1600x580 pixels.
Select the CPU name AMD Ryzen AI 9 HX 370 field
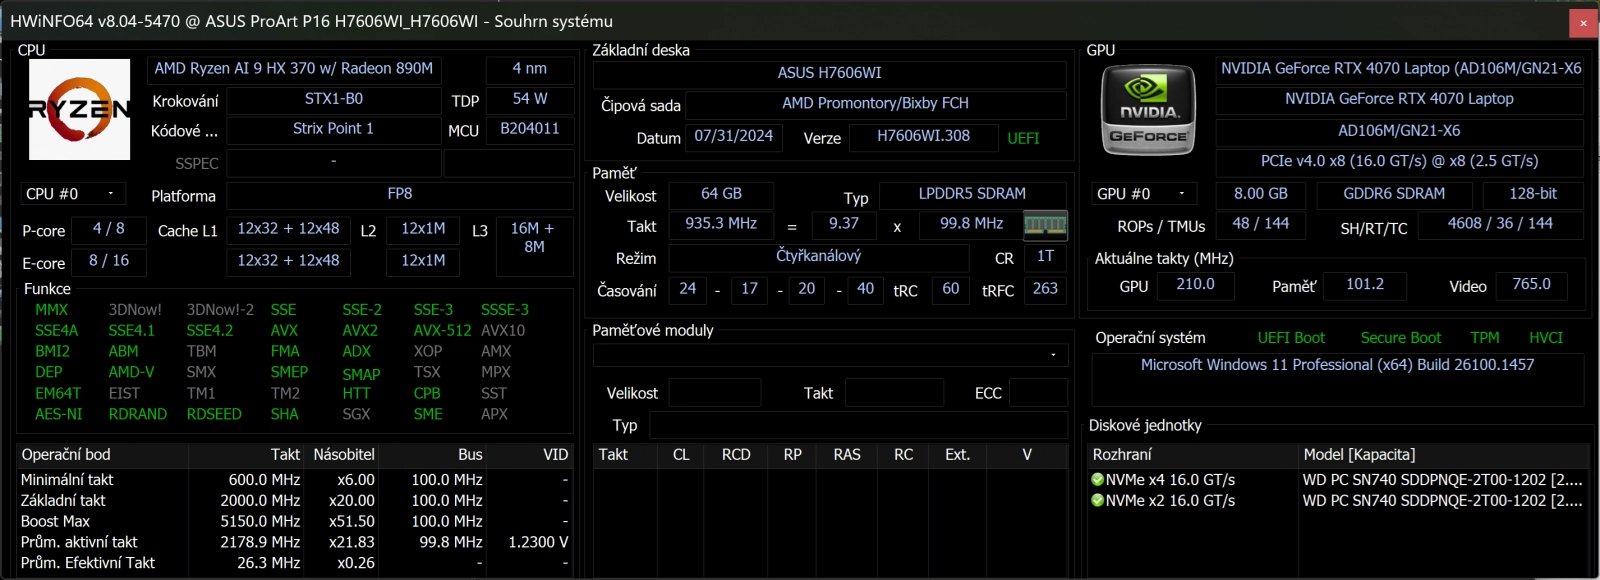click(x=294, y=69)
